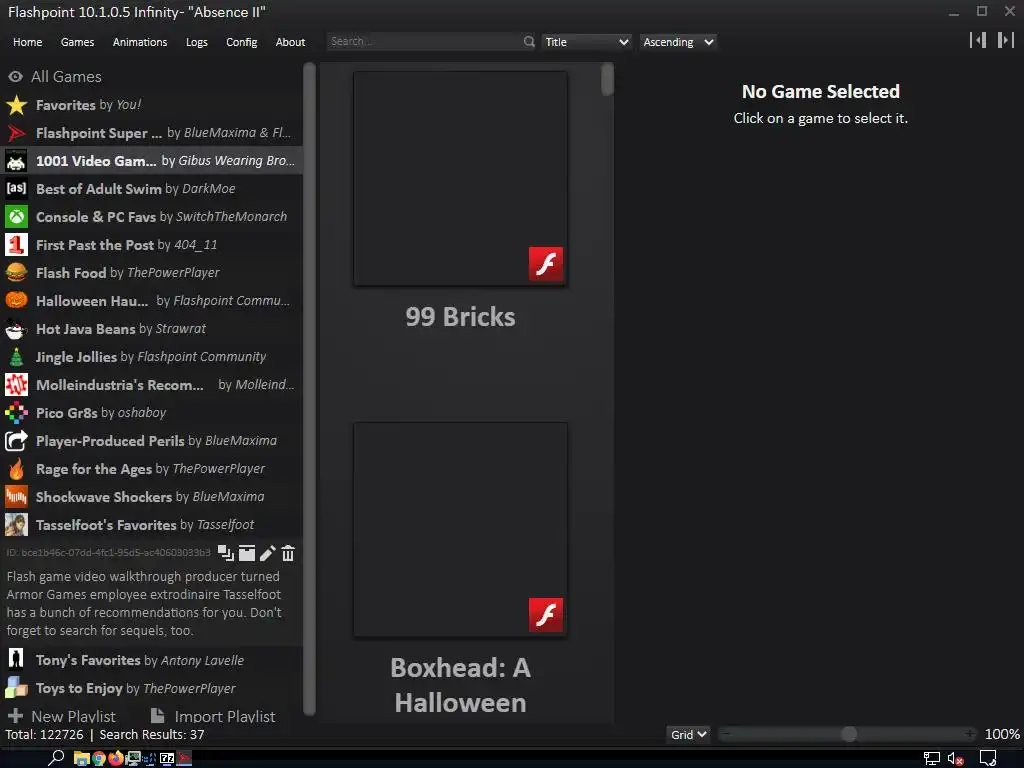This screenshot has height=768, width=1024.
Task: Click the toy blocks icon for Toys to Enjoy
Action: coord(16,688)
